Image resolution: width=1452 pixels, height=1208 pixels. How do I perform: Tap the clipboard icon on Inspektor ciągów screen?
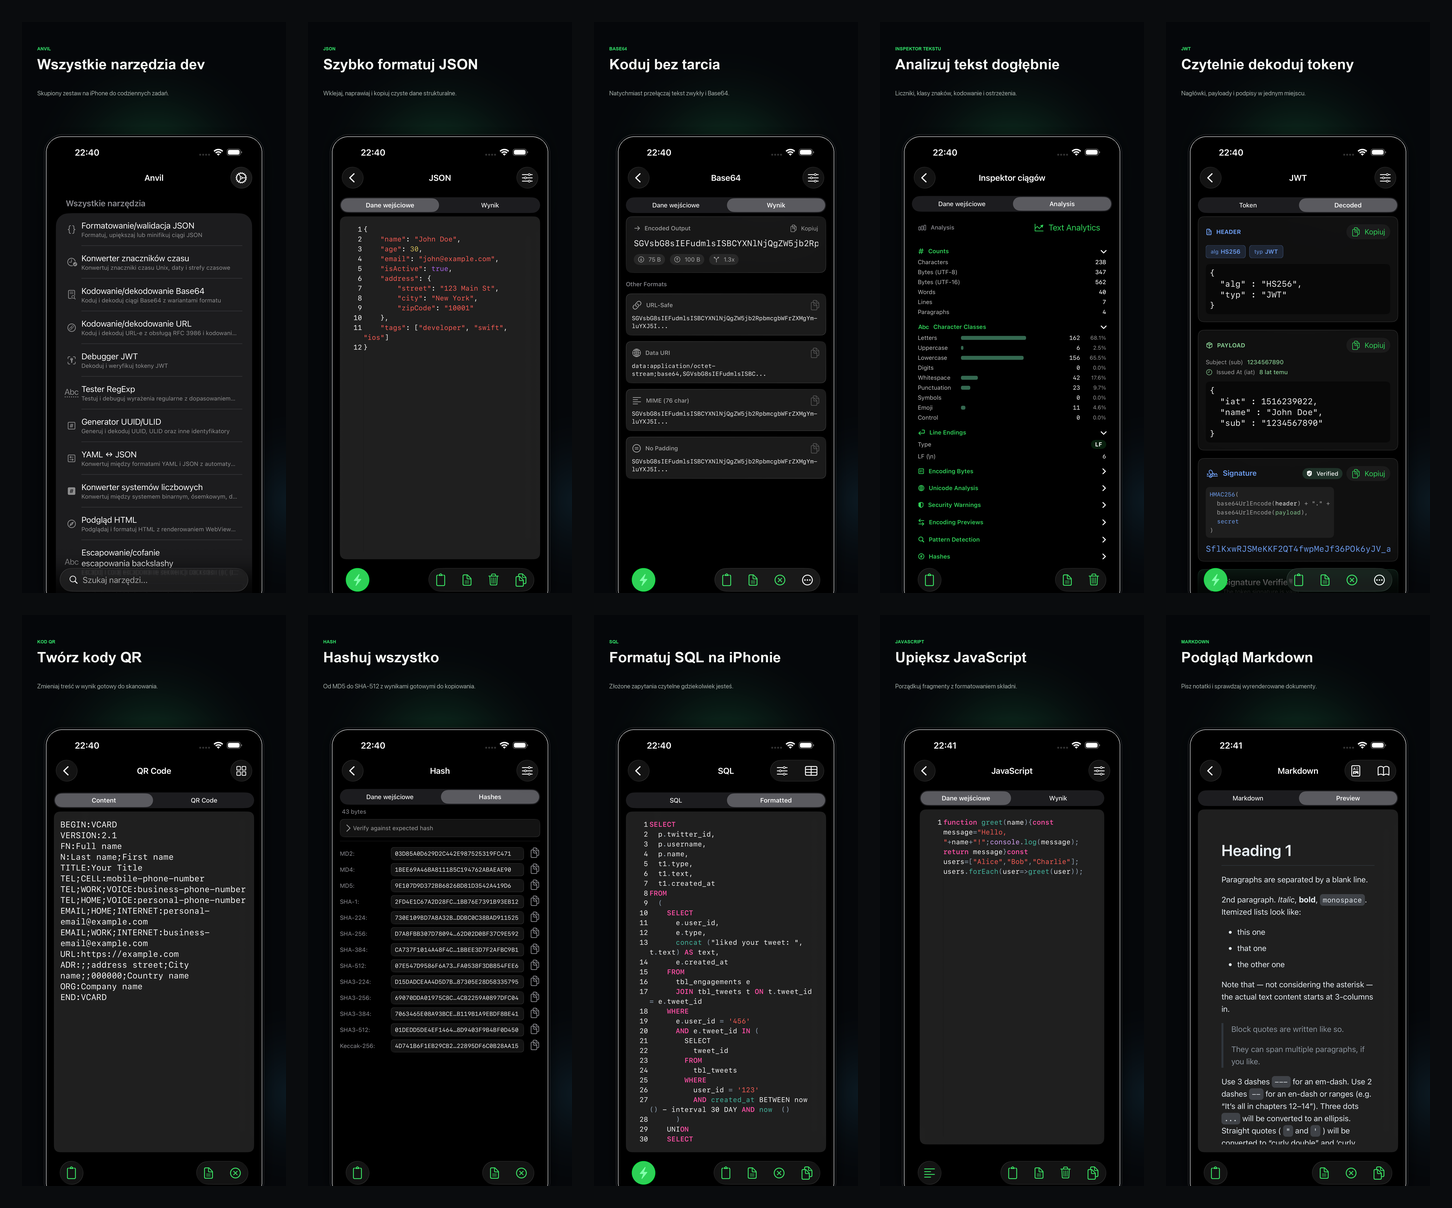(x=929, y=580)
